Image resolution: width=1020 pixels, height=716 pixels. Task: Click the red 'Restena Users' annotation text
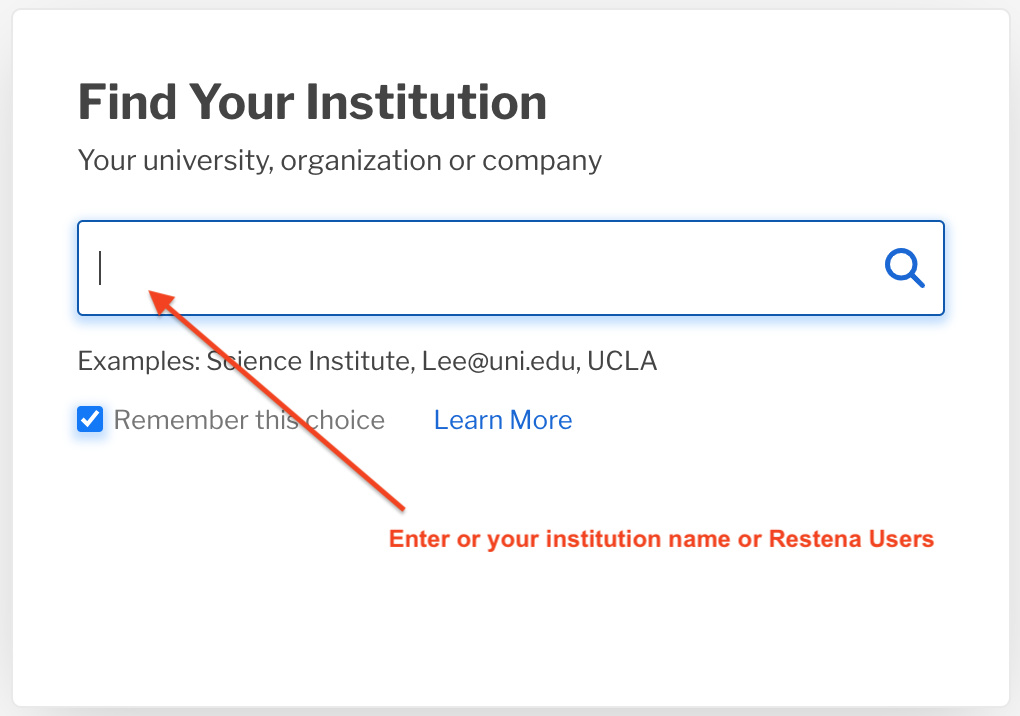tap(851, 539)
